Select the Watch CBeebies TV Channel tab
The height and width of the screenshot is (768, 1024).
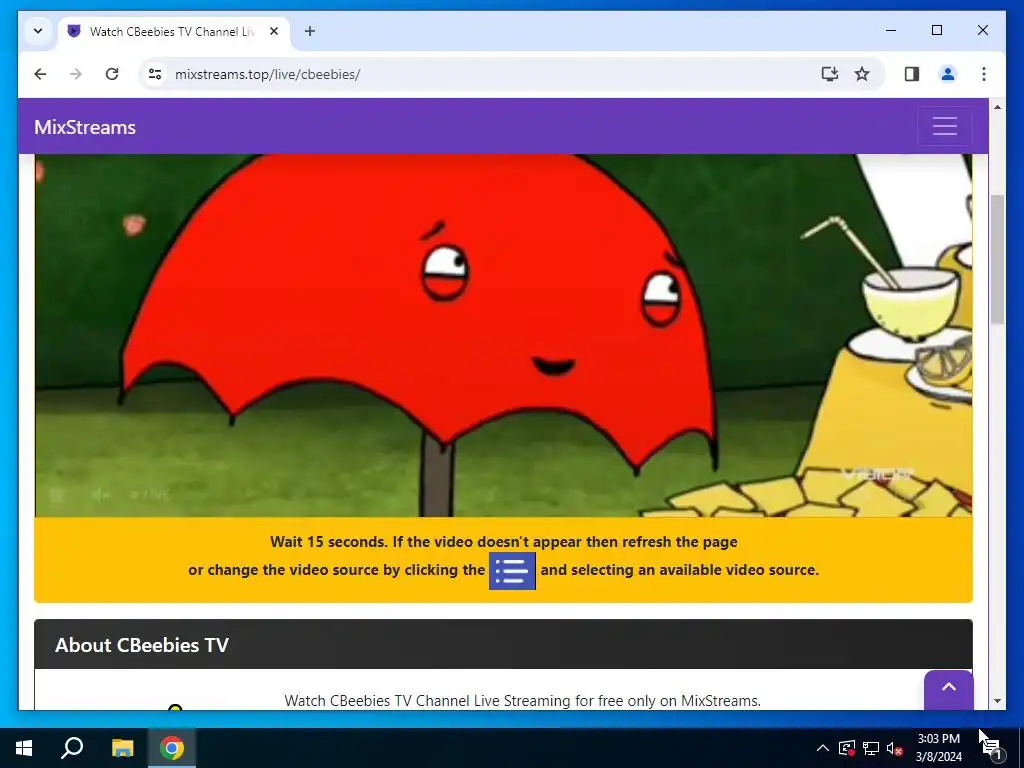(x=172, y=31)
